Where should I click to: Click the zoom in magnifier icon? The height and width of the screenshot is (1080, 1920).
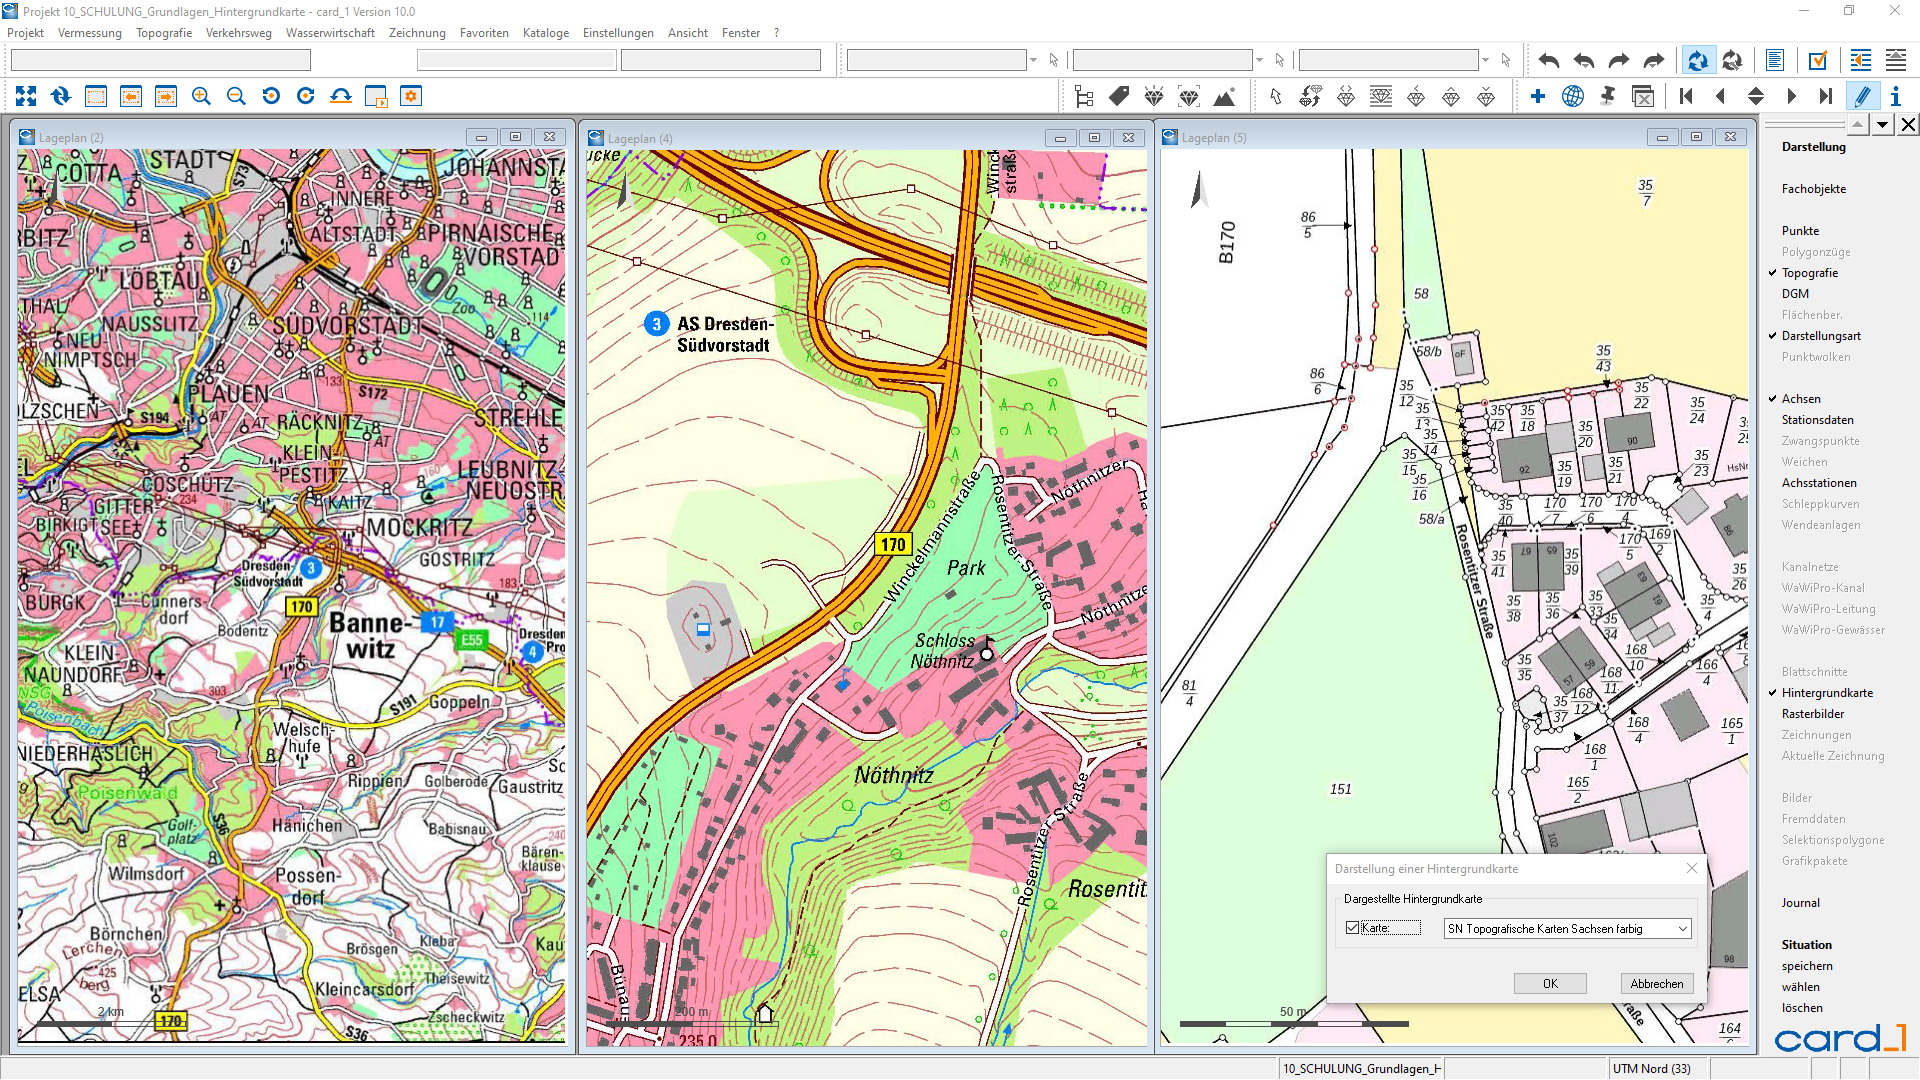201,96
